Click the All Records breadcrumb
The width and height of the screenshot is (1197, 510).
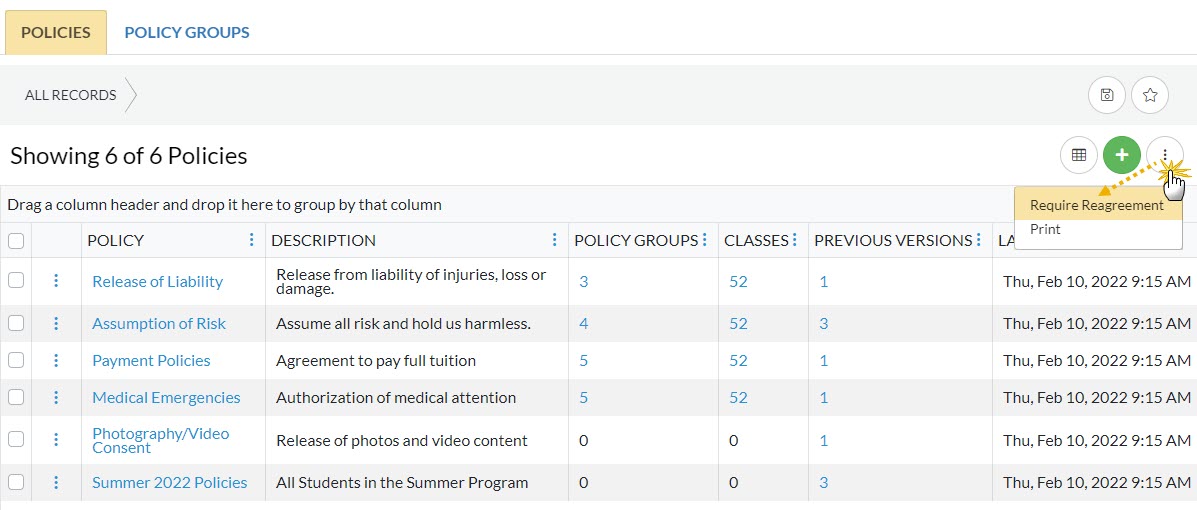click(71, 95)
